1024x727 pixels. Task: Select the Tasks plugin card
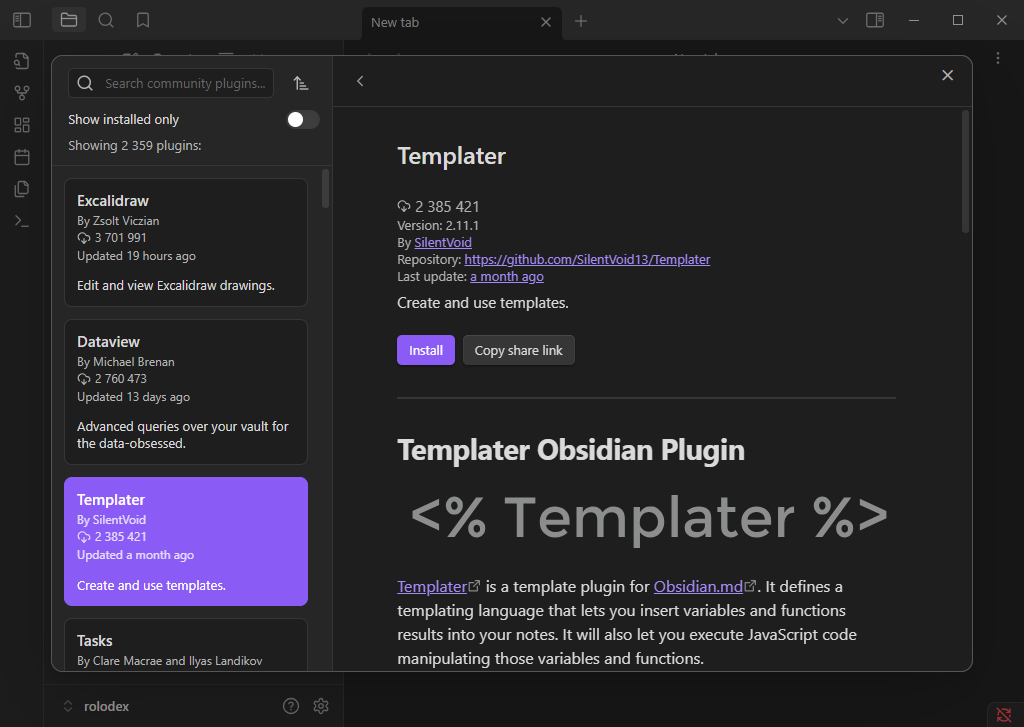185,644
